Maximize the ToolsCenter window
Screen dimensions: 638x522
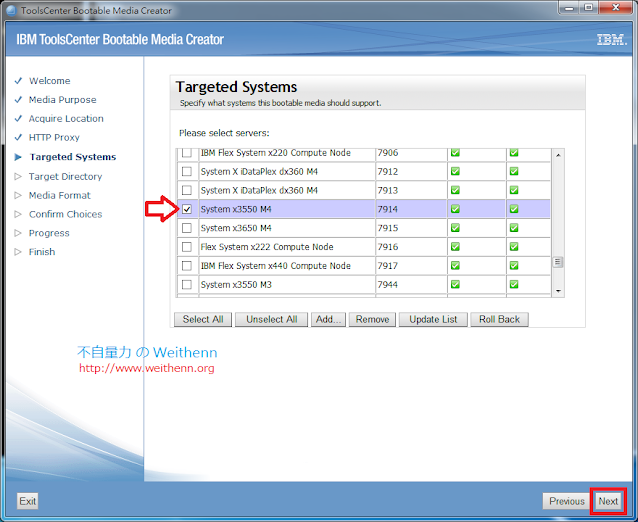coord(588,8)
